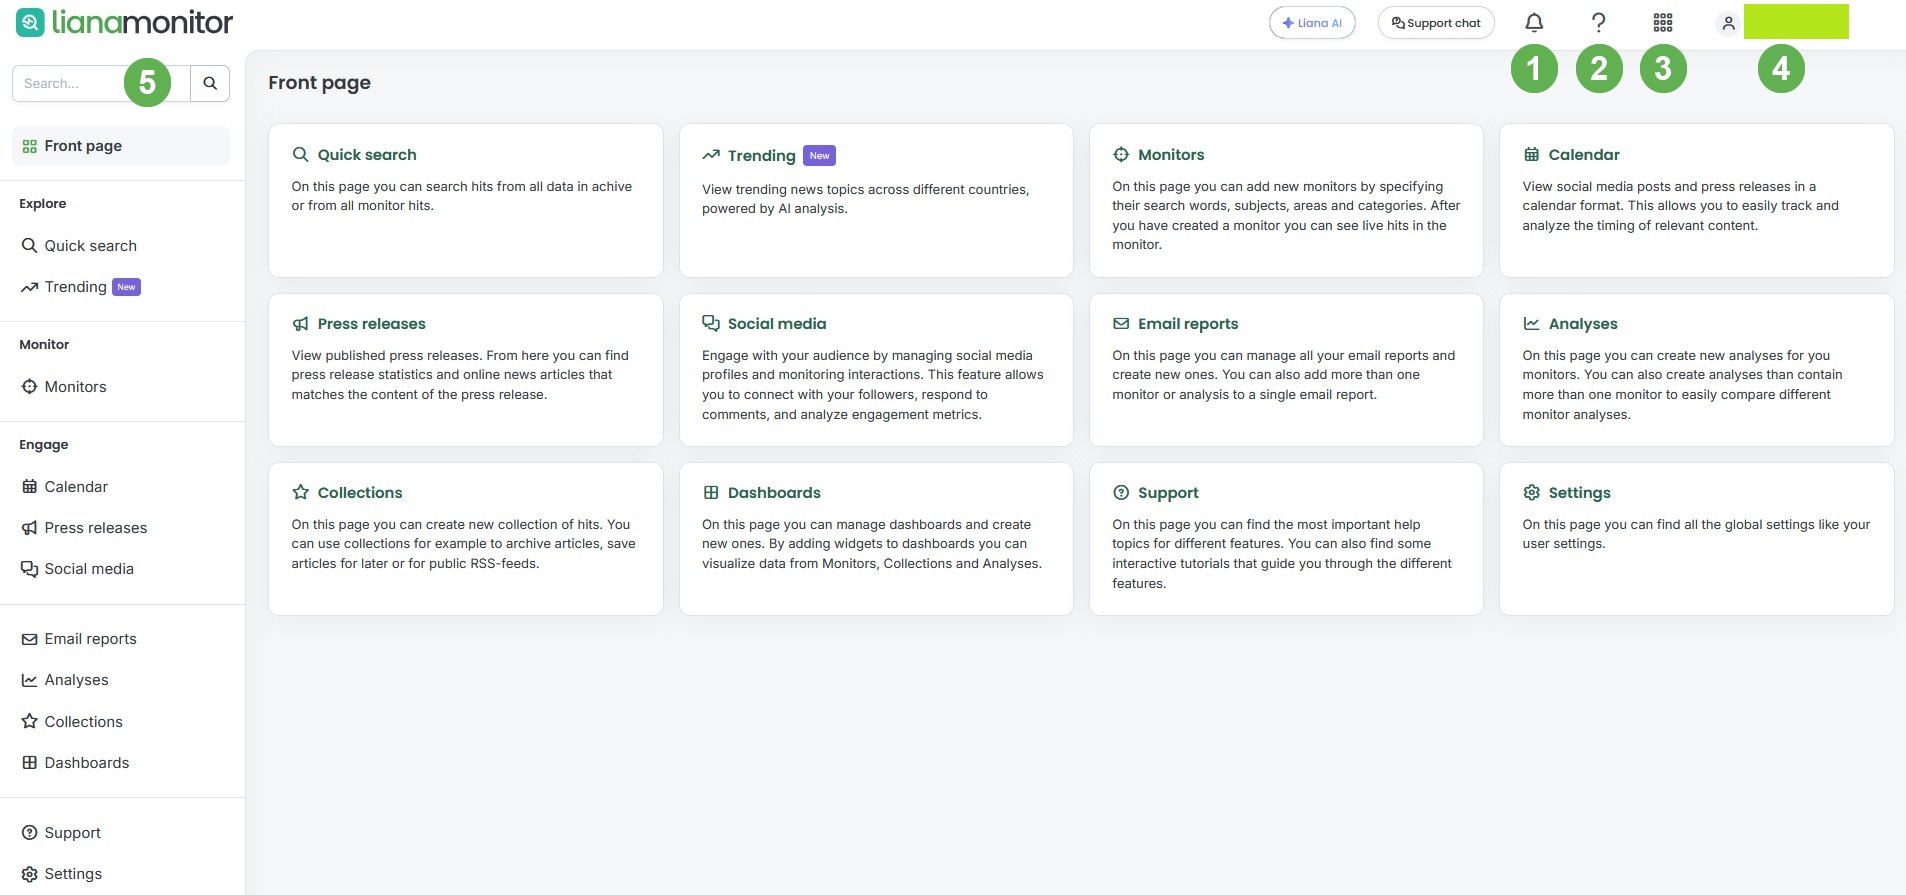Open the Liana AI button
The image size is (1906, 895).
point(1312,23)
